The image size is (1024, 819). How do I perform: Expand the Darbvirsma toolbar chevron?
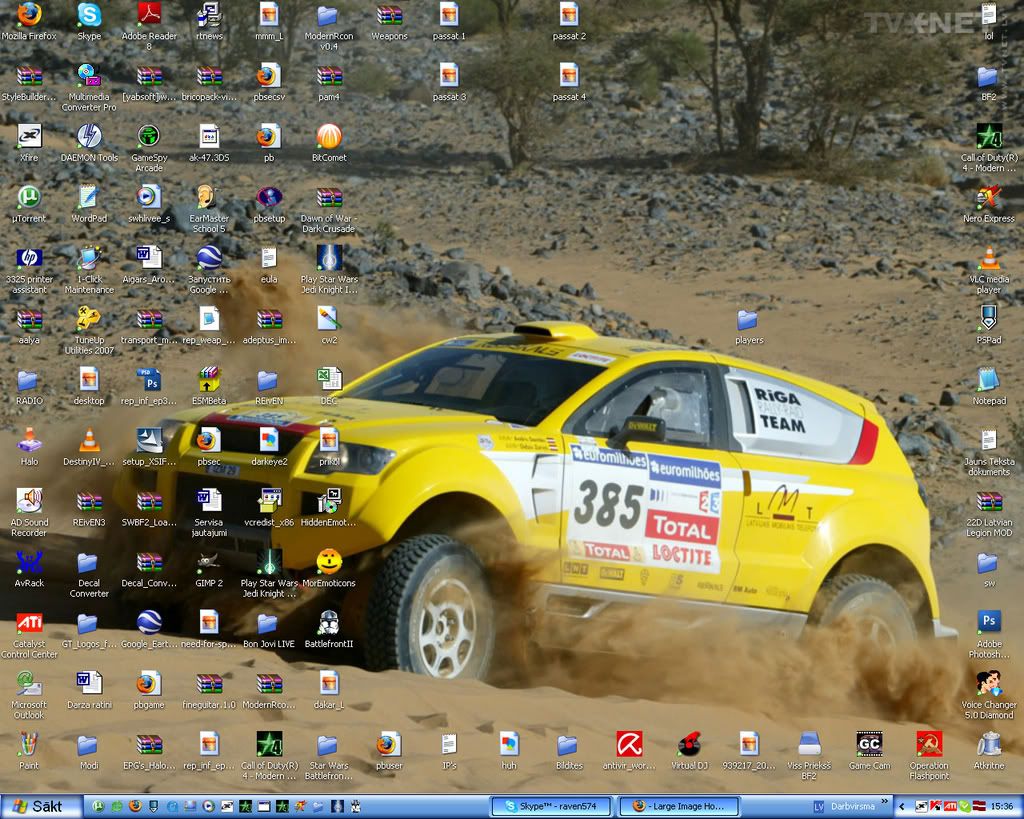[x=885, y=801]
